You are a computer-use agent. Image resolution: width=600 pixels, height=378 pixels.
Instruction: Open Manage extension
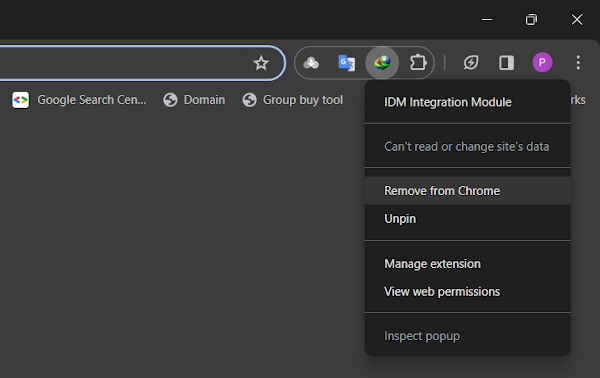(x=468, y=264)
